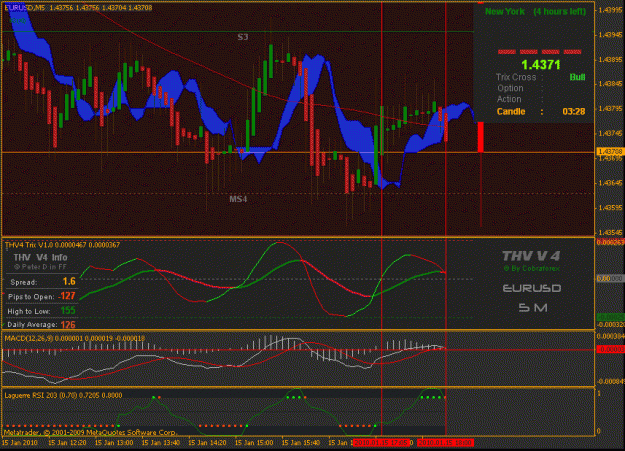
Task: Click the '15 Jan 14:20' time axis label
Action: point(207,443)
